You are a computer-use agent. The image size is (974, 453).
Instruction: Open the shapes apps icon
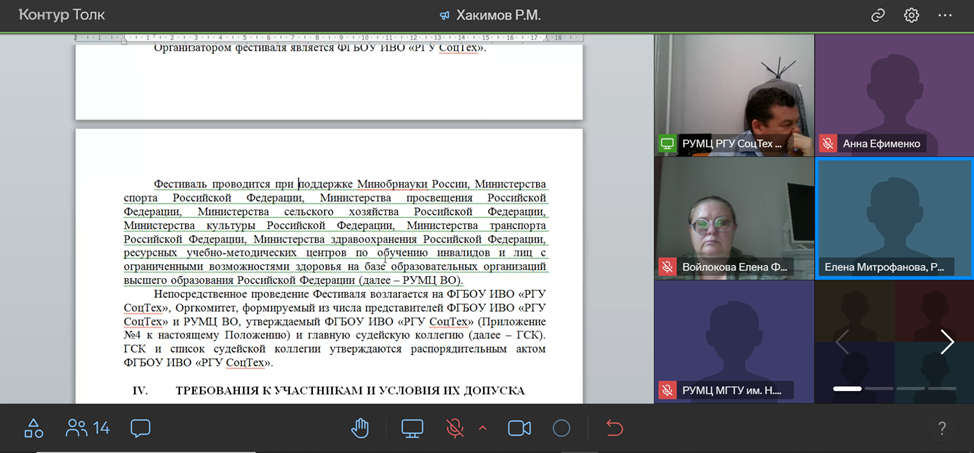tap(34, 428)
